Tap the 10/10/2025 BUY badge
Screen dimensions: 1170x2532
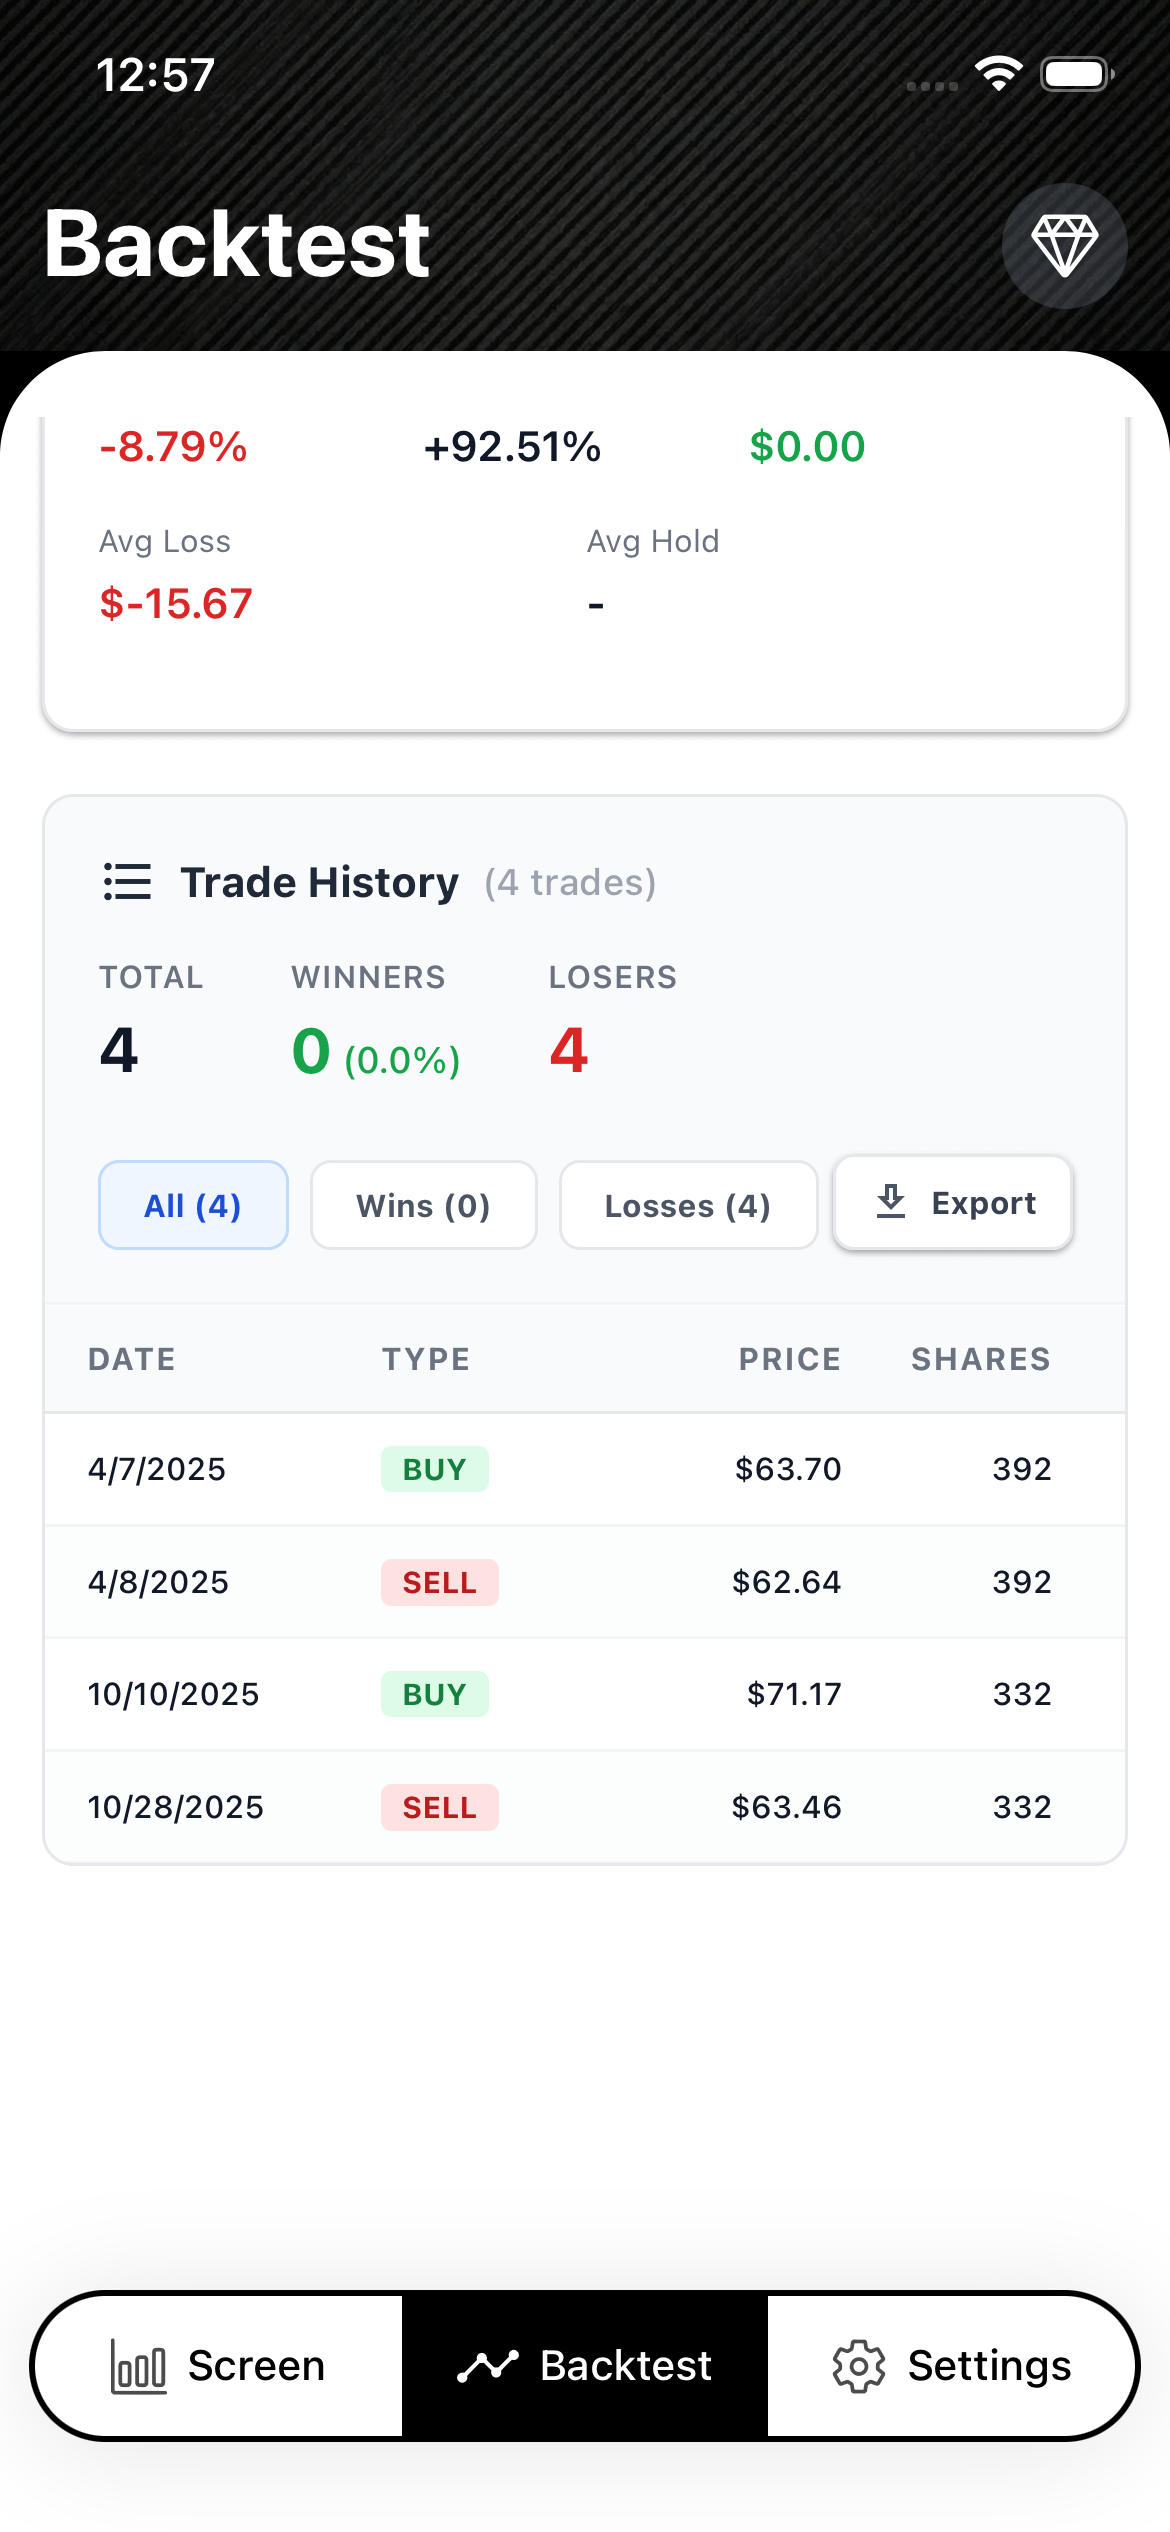pyautogui.click(x=434, y=1694)
